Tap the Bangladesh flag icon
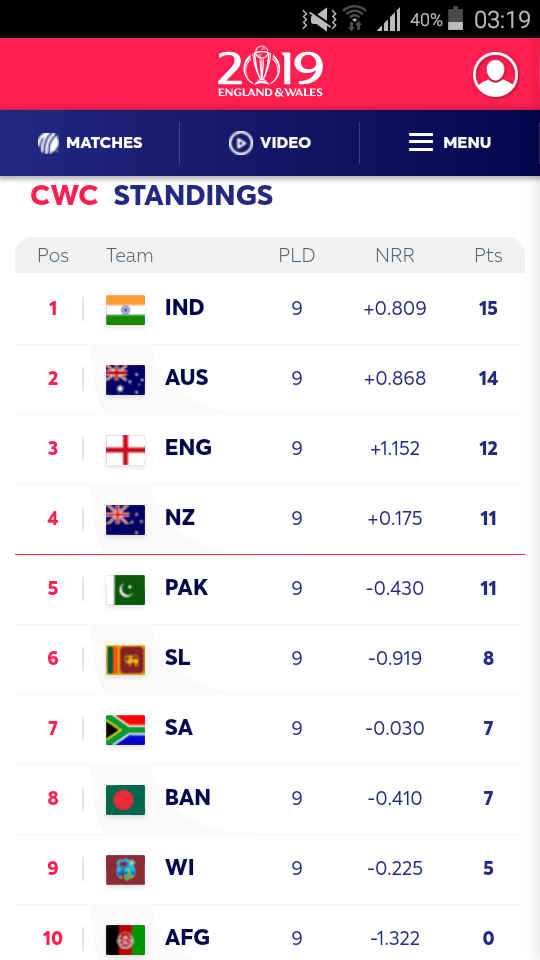The image size is (540, 960). 126,800
